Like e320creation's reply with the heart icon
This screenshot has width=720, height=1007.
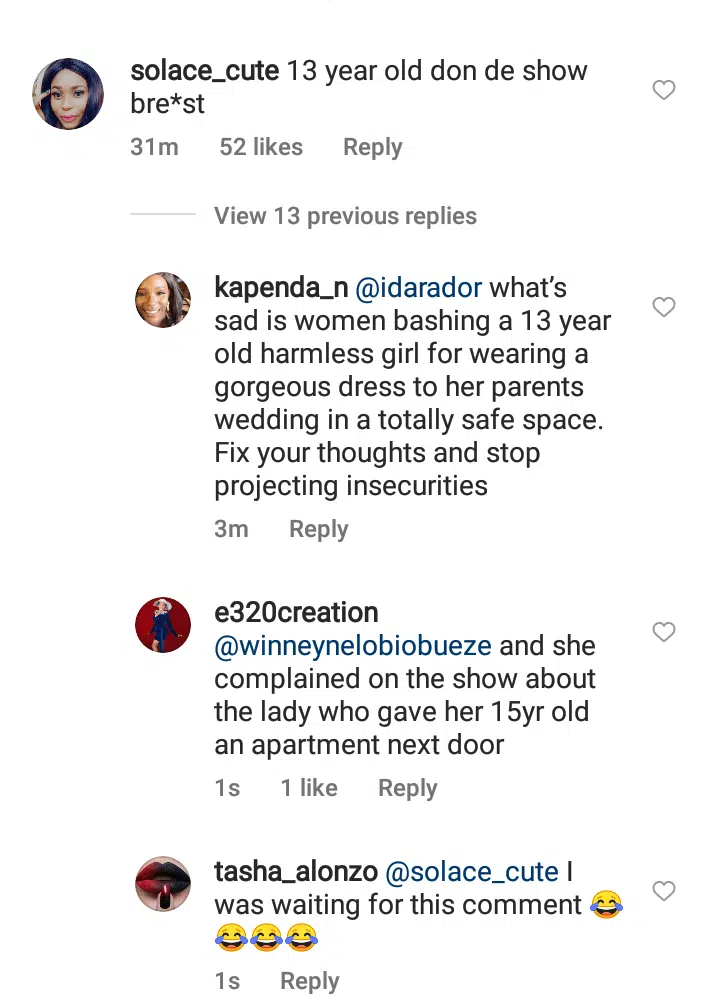point(663,632)
